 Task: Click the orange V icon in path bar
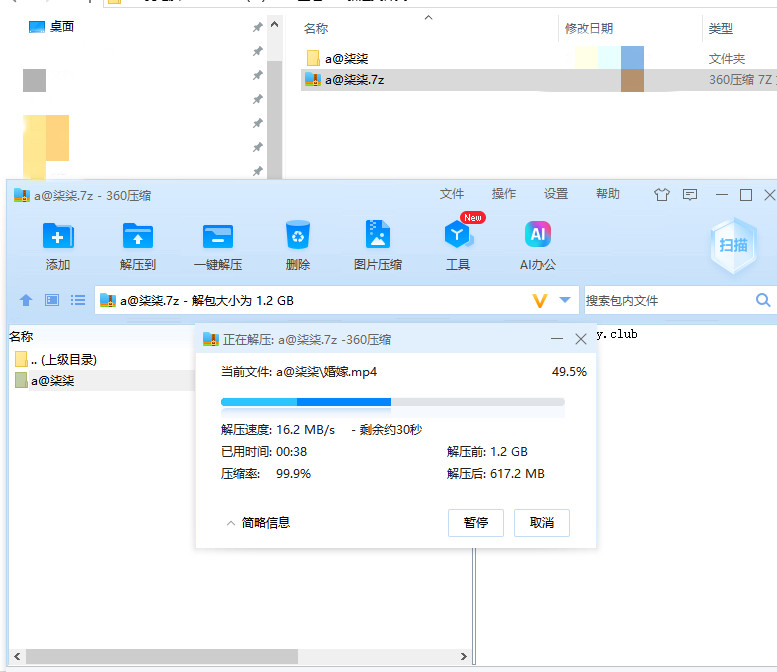pos(540,301)
